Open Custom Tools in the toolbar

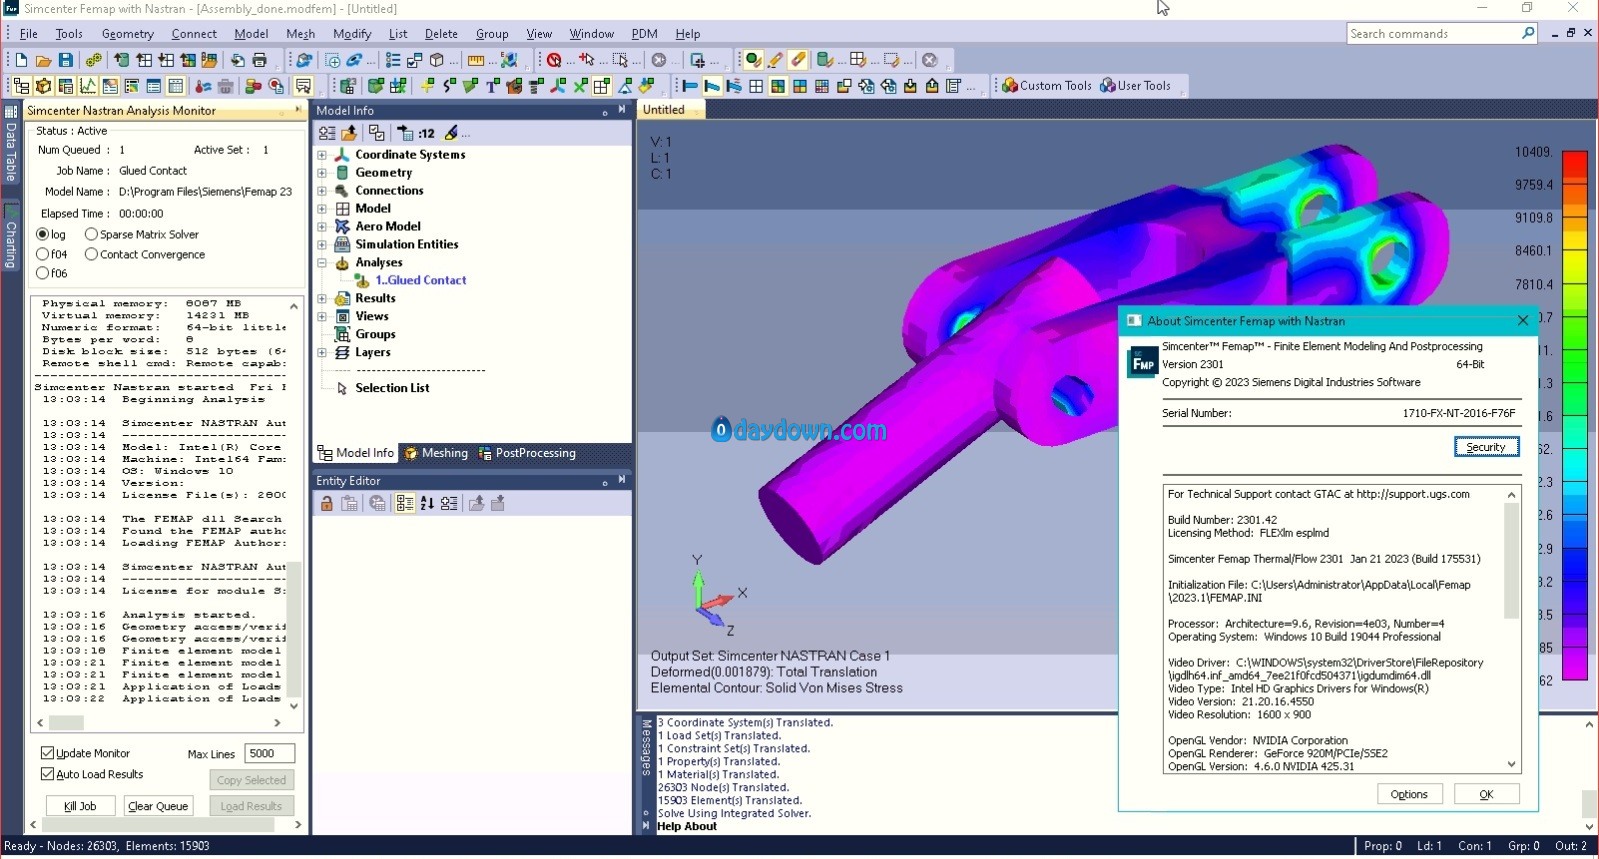[1046, 86]
